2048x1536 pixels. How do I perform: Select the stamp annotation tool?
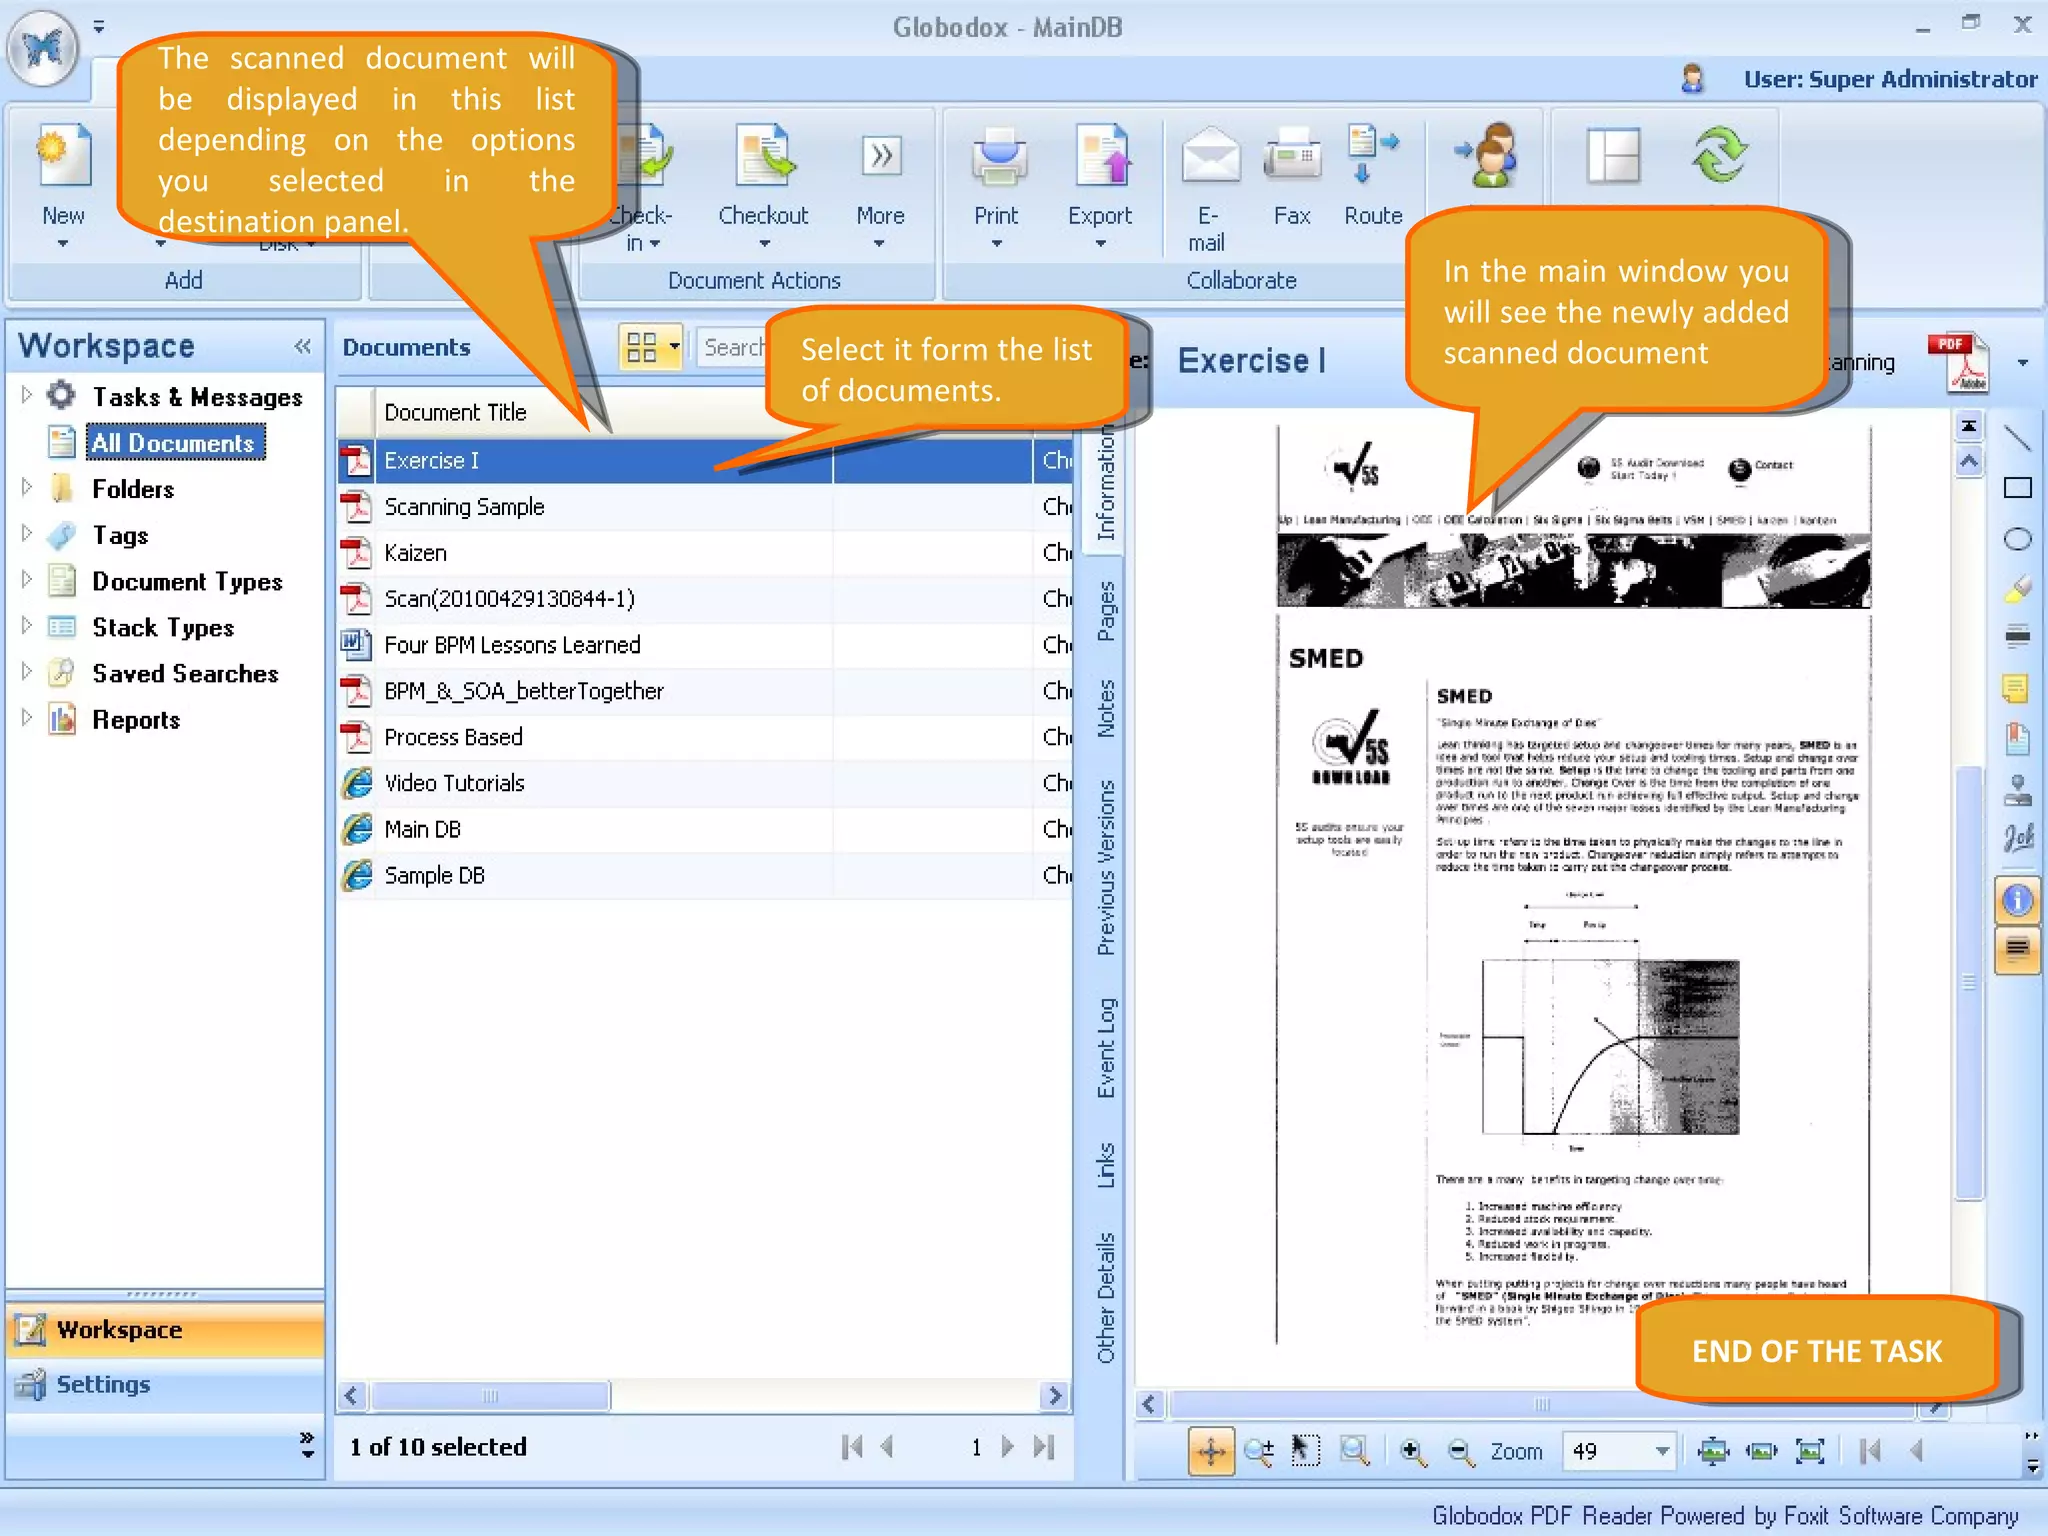click(2018, 790)
